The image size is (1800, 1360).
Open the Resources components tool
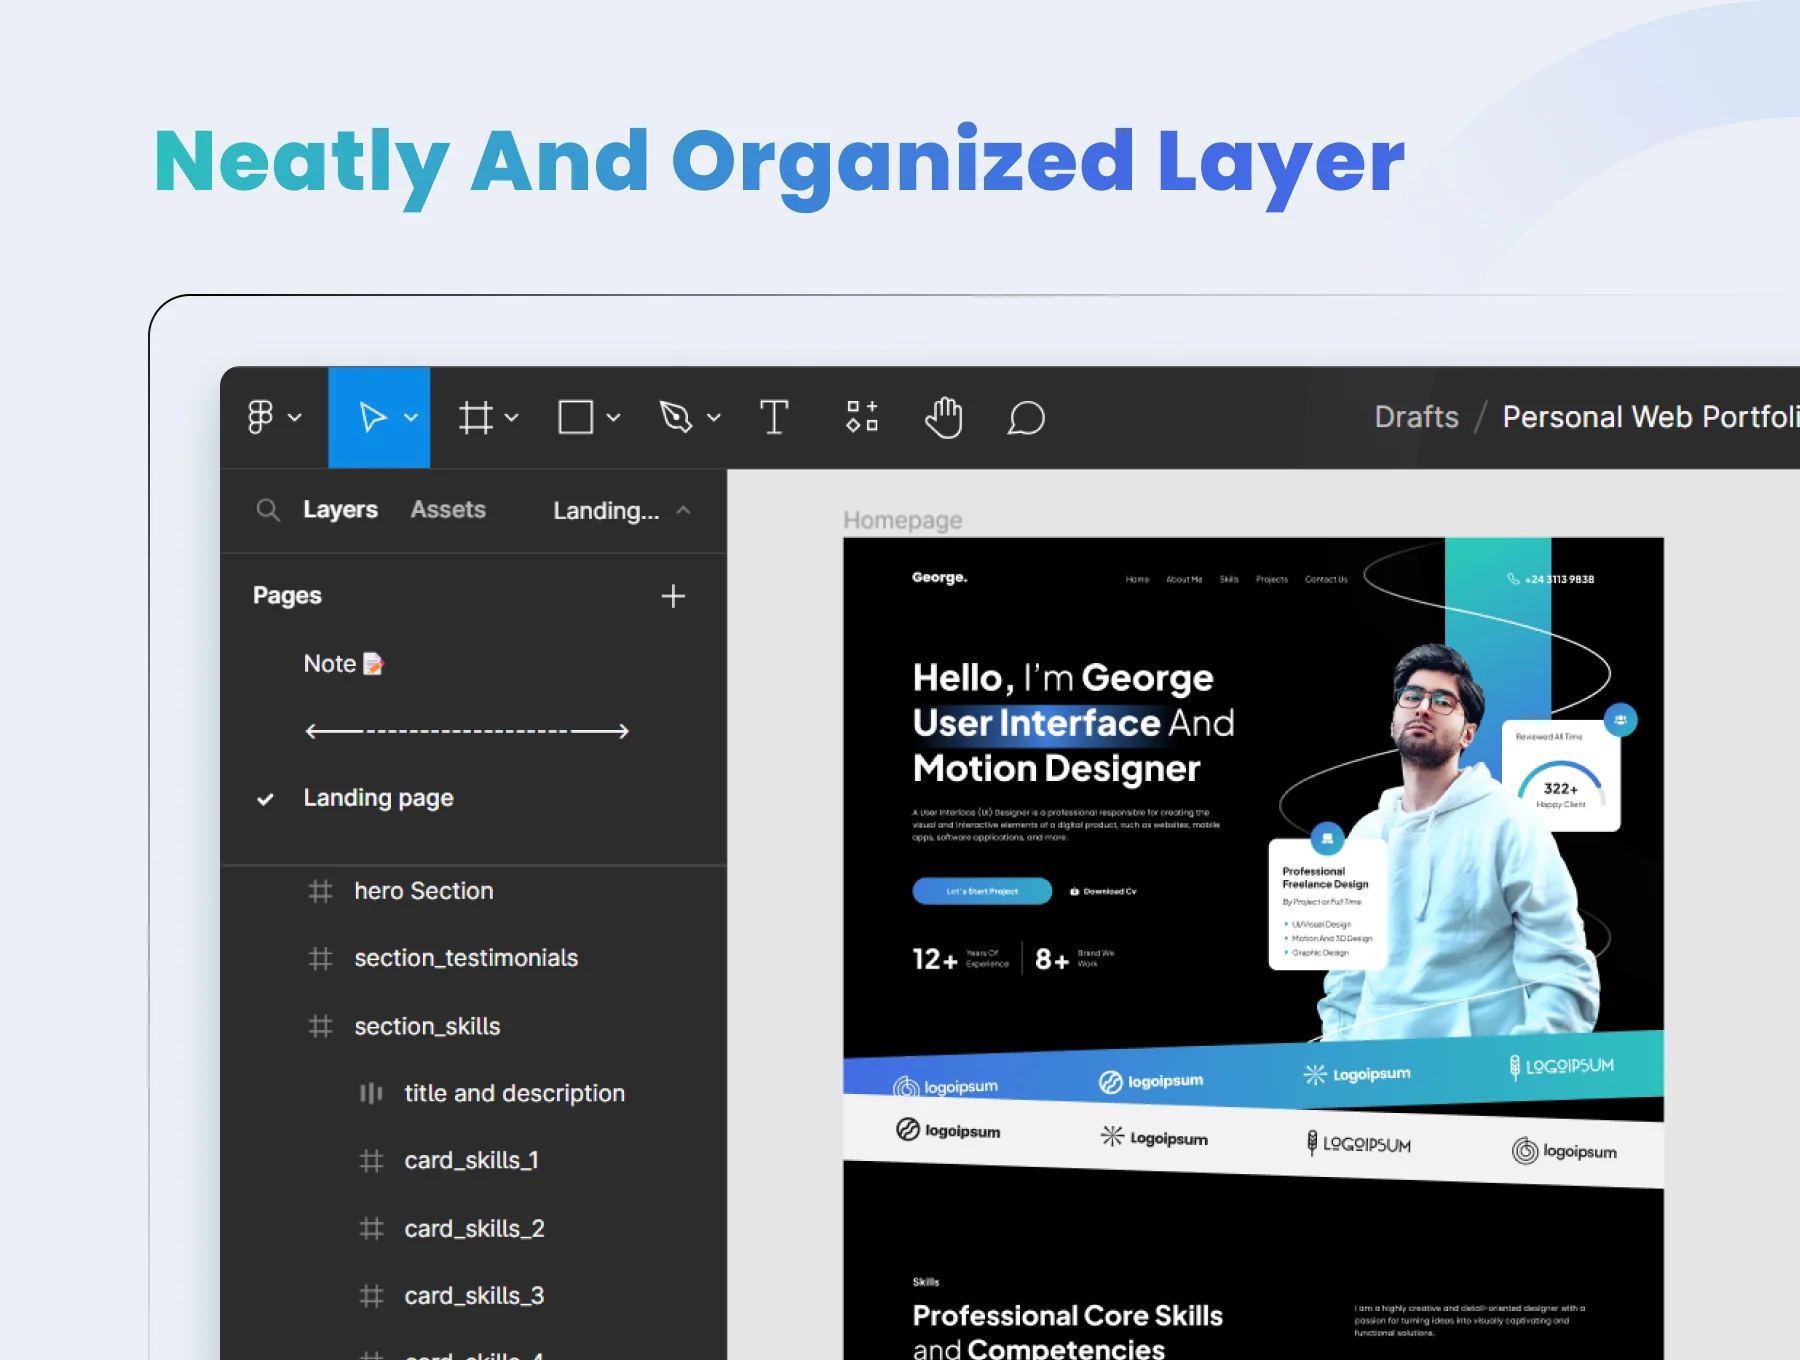tap(862, 416)
